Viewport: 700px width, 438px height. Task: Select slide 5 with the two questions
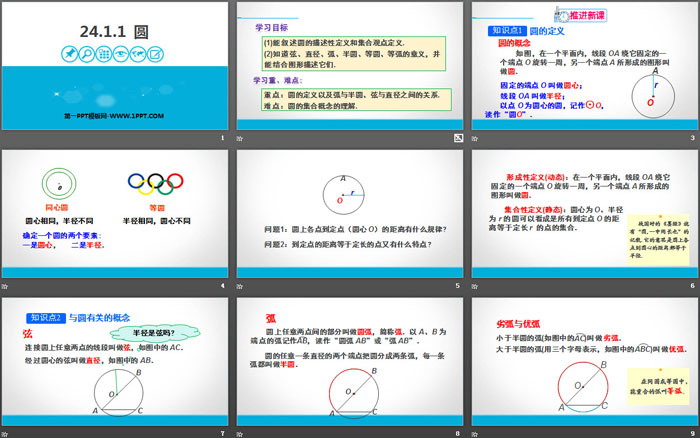pos(349,215)
